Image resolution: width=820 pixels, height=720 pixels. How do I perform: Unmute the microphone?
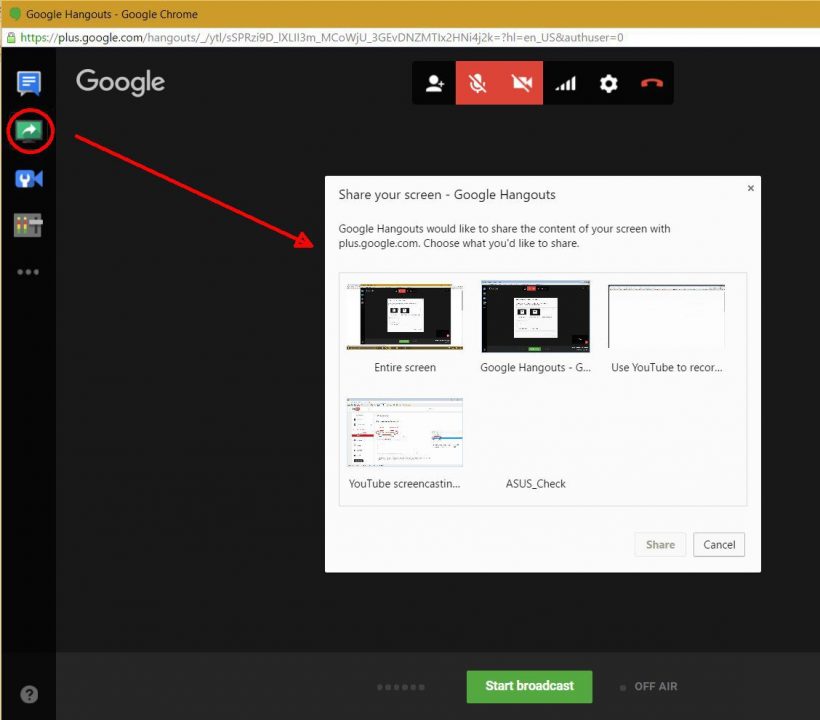[479, 83]
